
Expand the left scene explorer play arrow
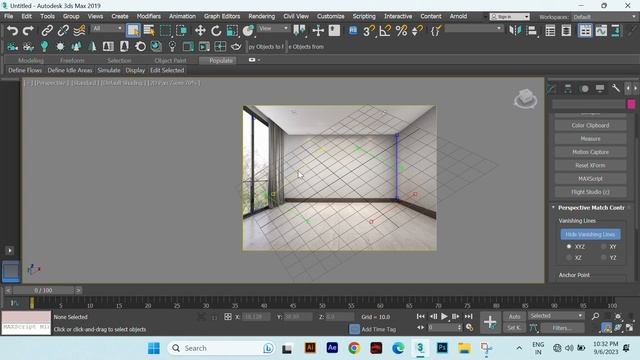pyautogui.click(x=9, y=250)
